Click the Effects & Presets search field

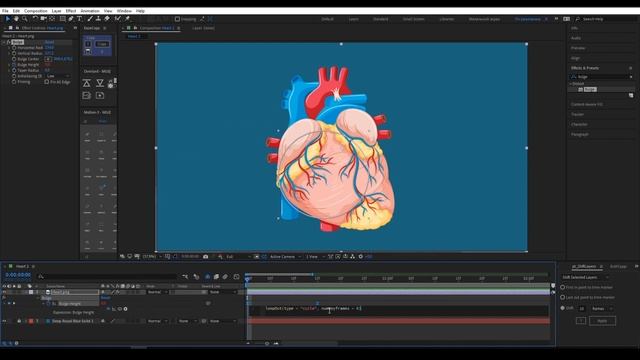(x=602, y=77)
